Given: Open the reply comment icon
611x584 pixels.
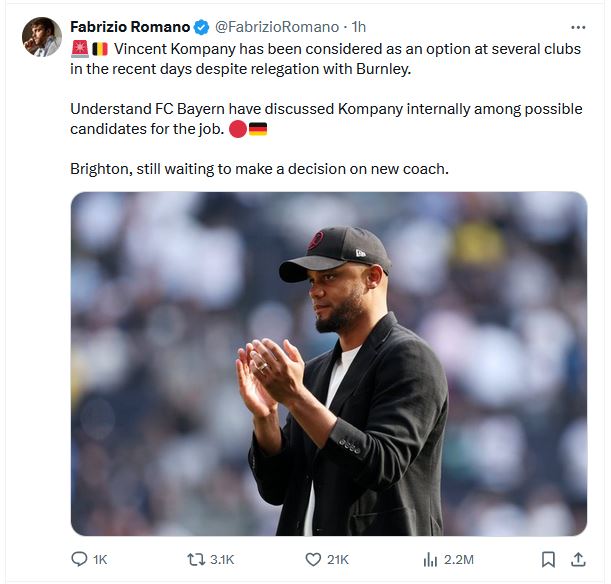Looking at the screenshot, I should point(79,559).
